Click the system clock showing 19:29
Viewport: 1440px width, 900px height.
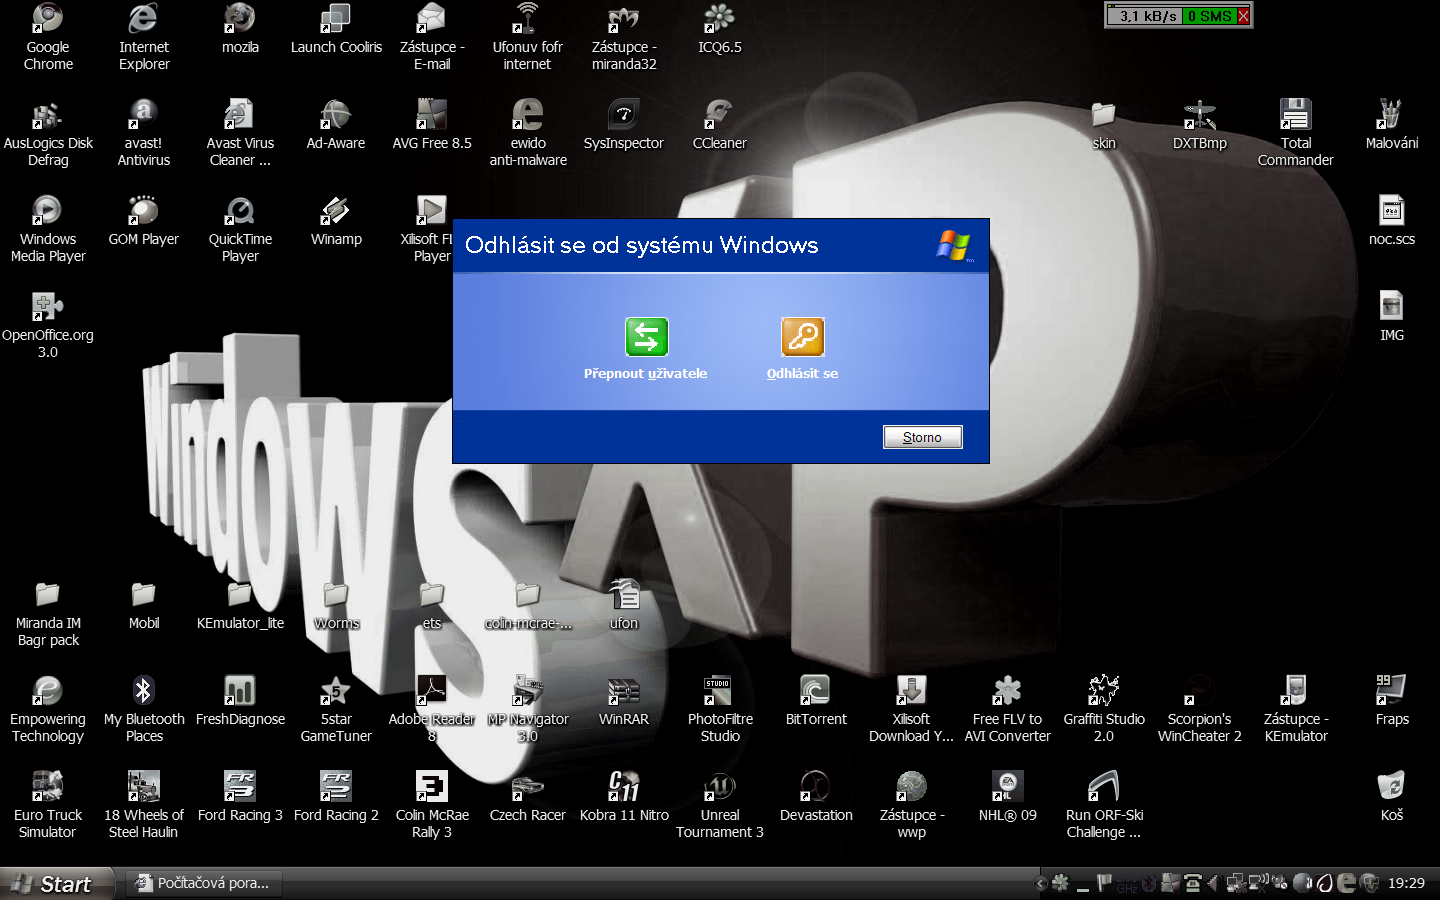click(x=1406, y=883)
